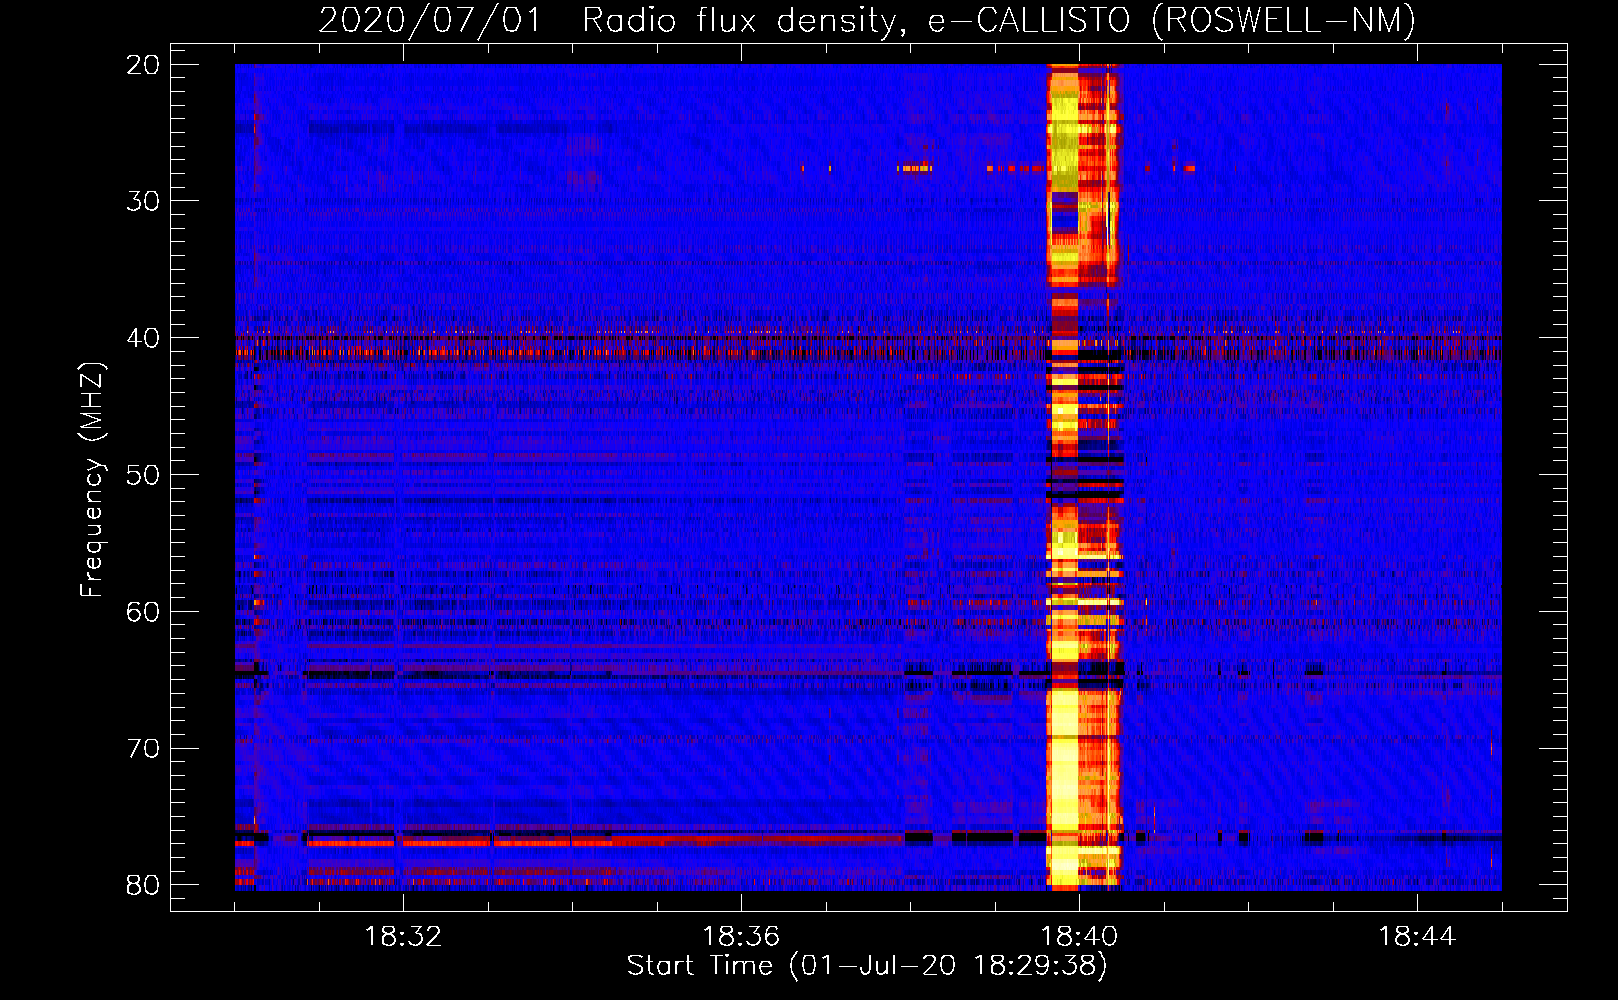Click the "18:44" time tick label
Image resolution: width=1618 pixels, height=1000 pixels.
pos(1417,937)
